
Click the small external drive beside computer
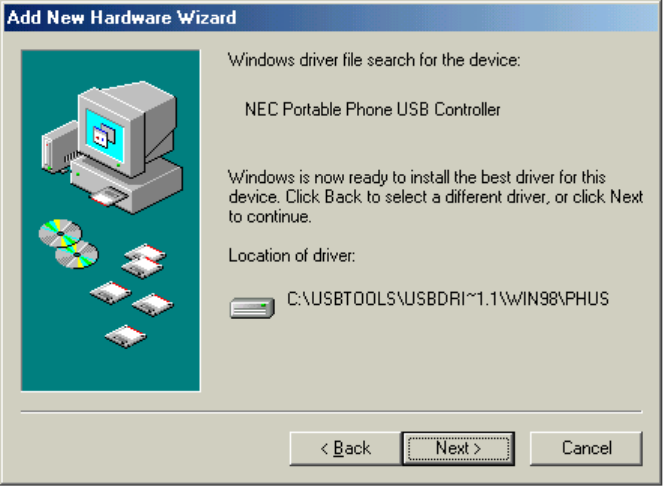[x=59, y=148]
